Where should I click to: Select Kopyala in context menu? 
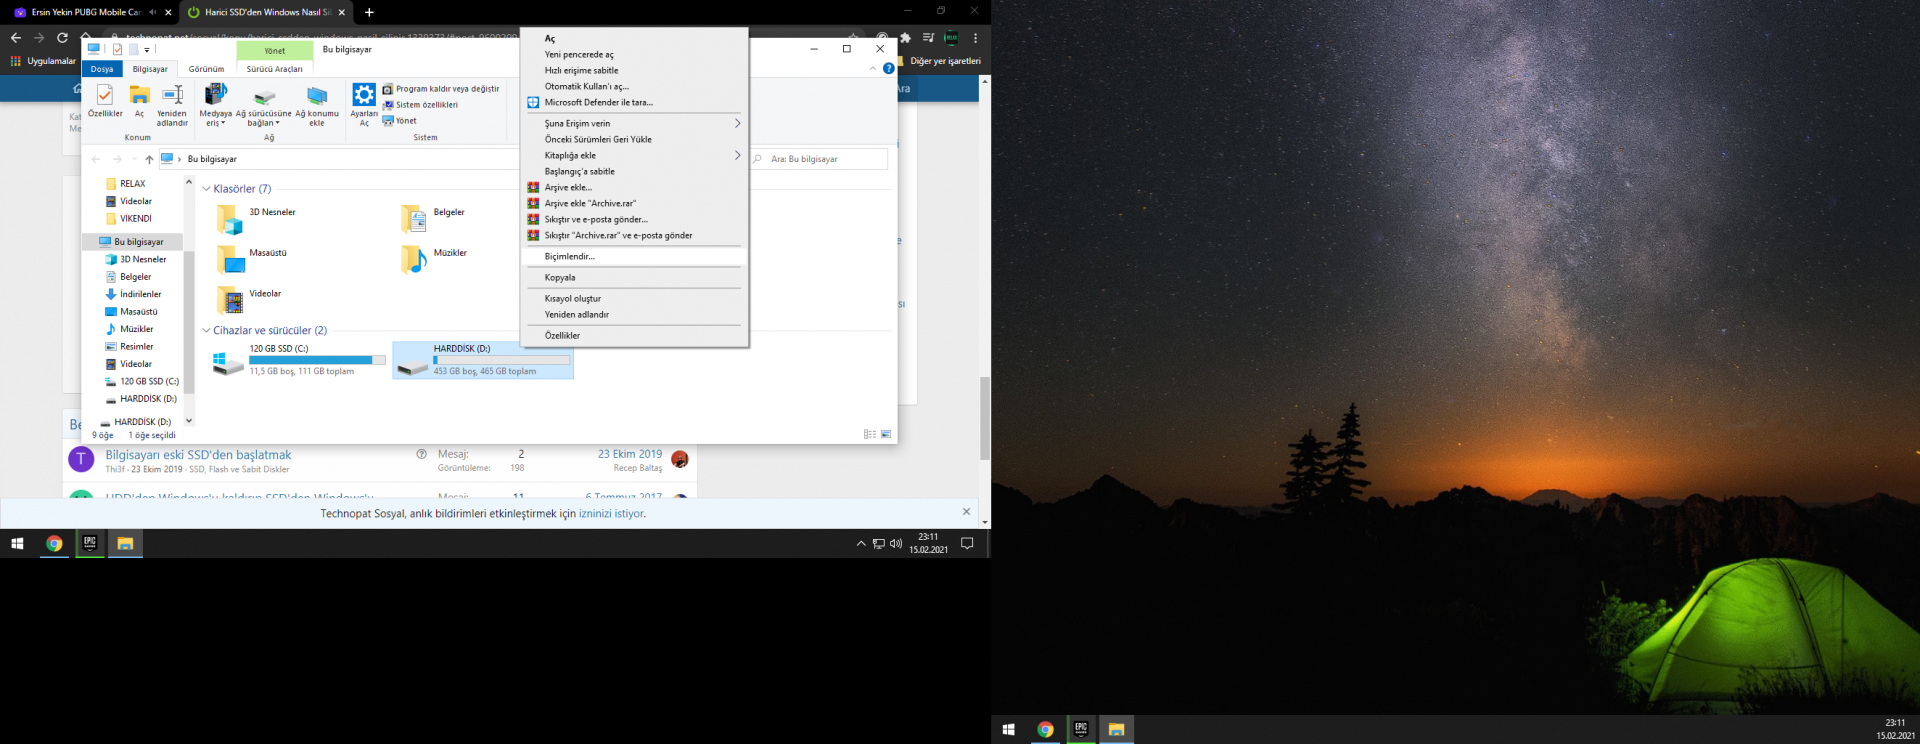click(x=634, y=278)
